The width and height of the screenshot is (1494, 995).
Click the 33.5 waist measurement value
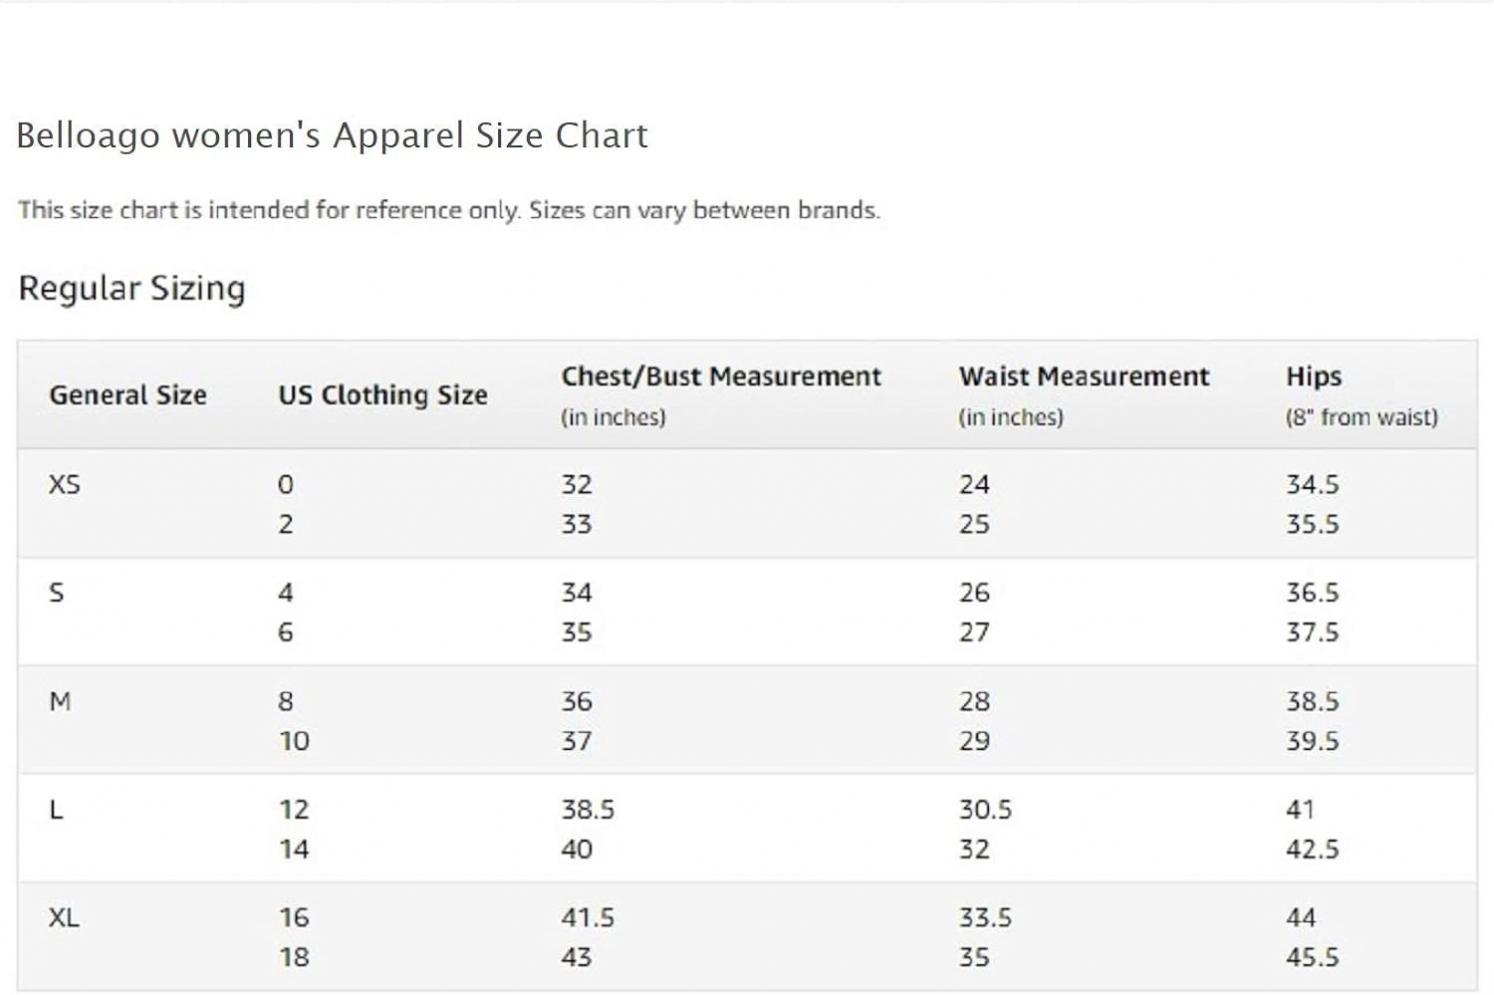(x=986, y=918)
